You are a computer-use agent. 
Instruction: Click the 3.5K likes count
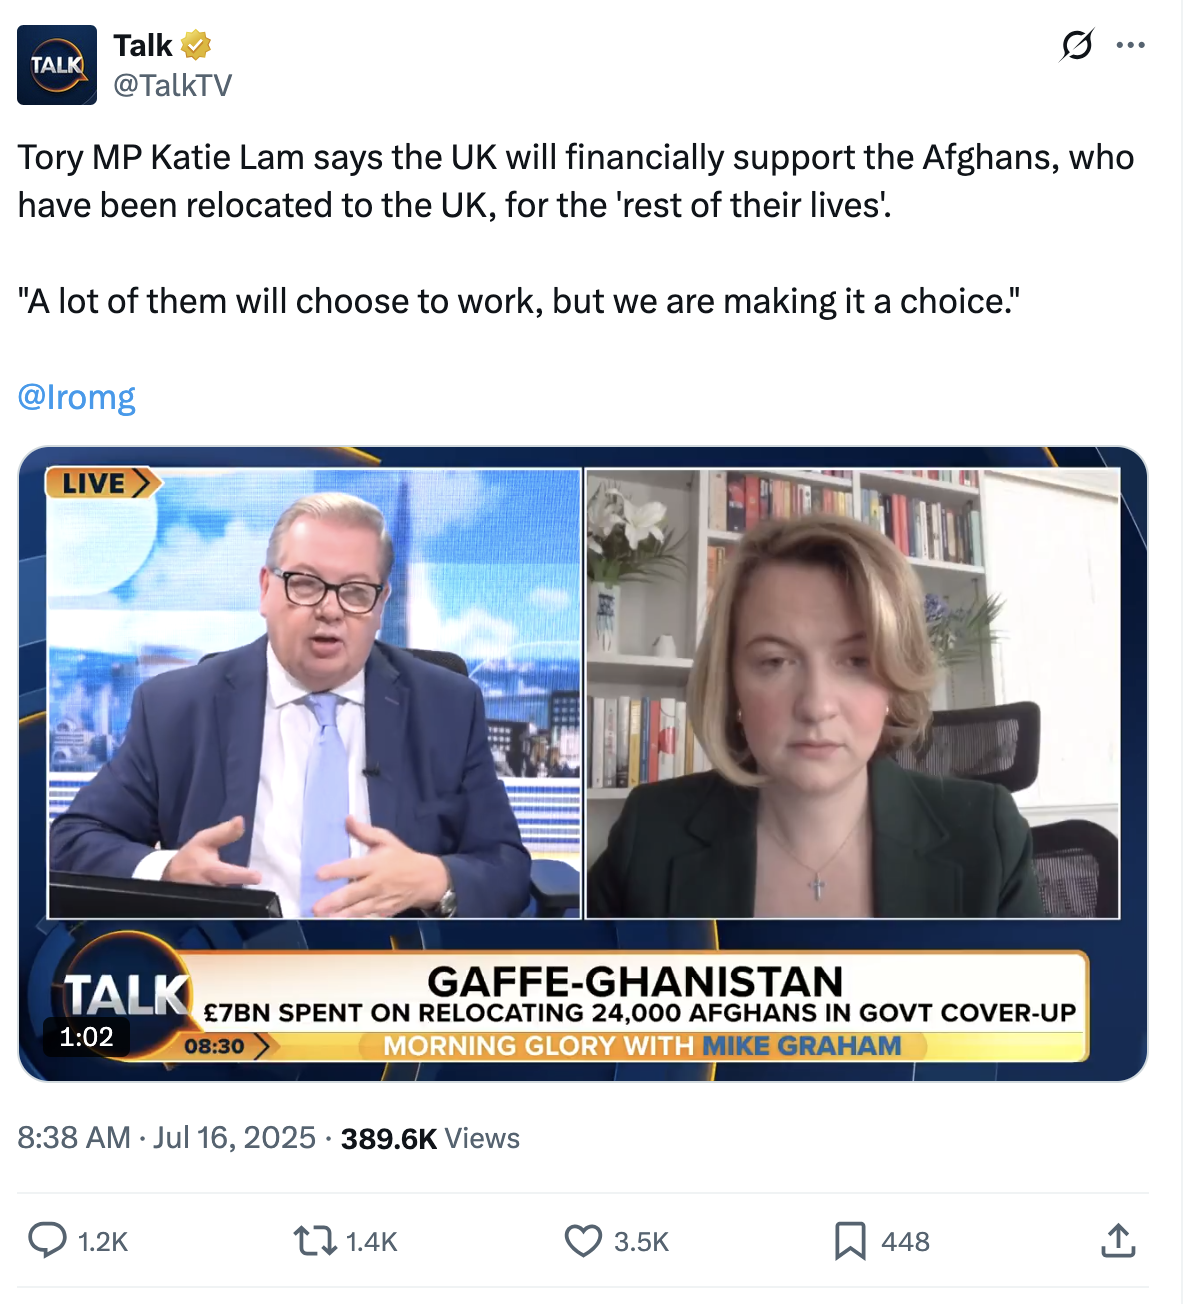[641, 1242]
